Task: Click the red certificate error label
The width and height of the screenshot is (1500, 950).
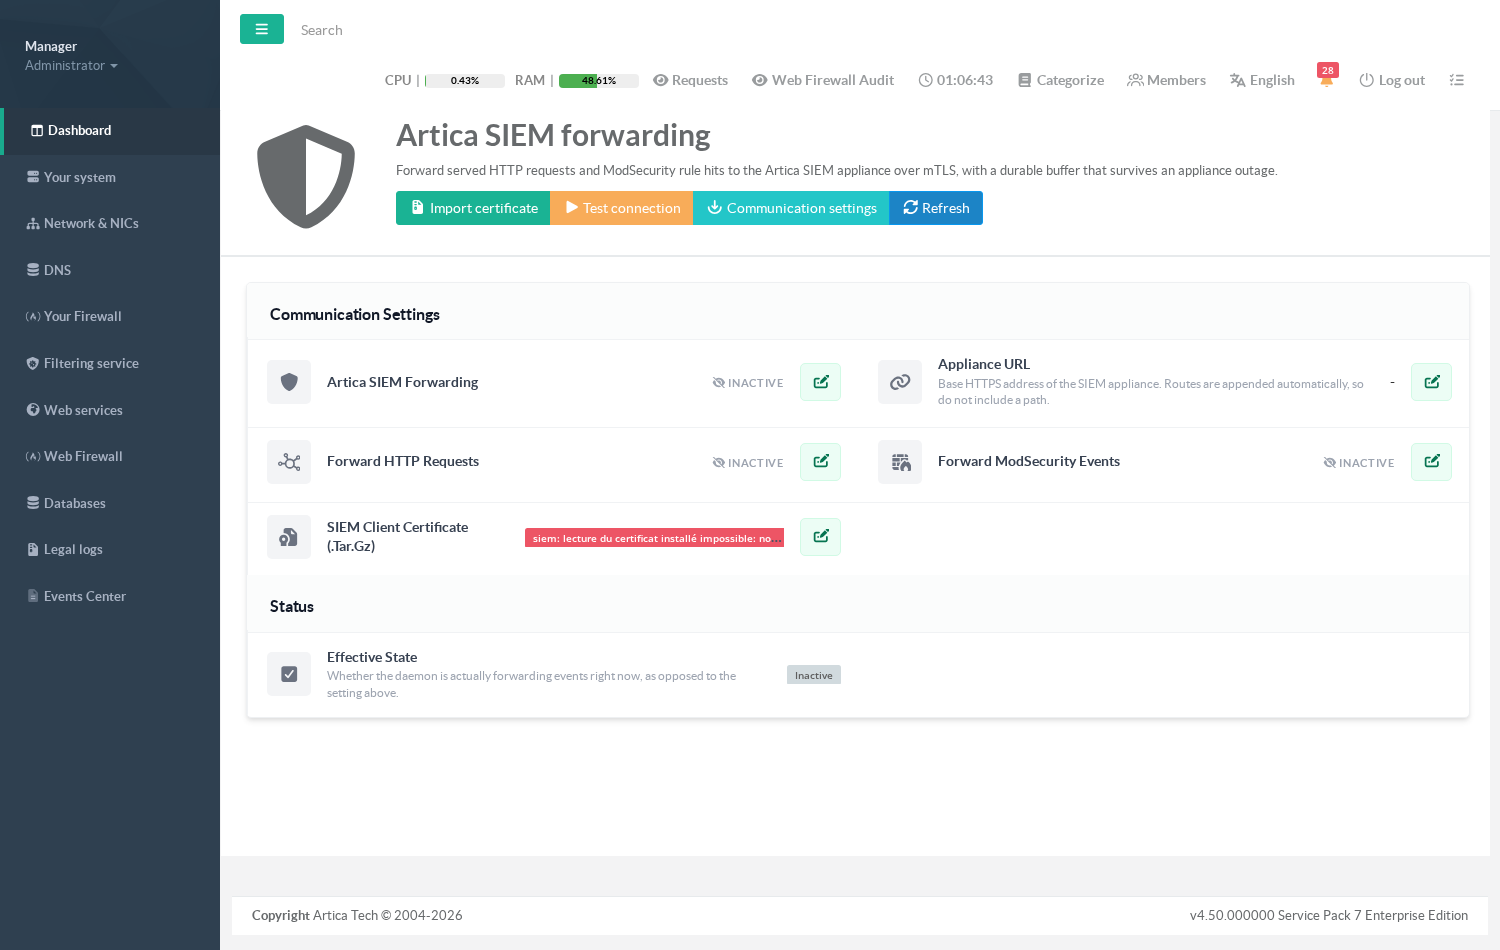Action: pyautogui.click(x=654, y=538)
